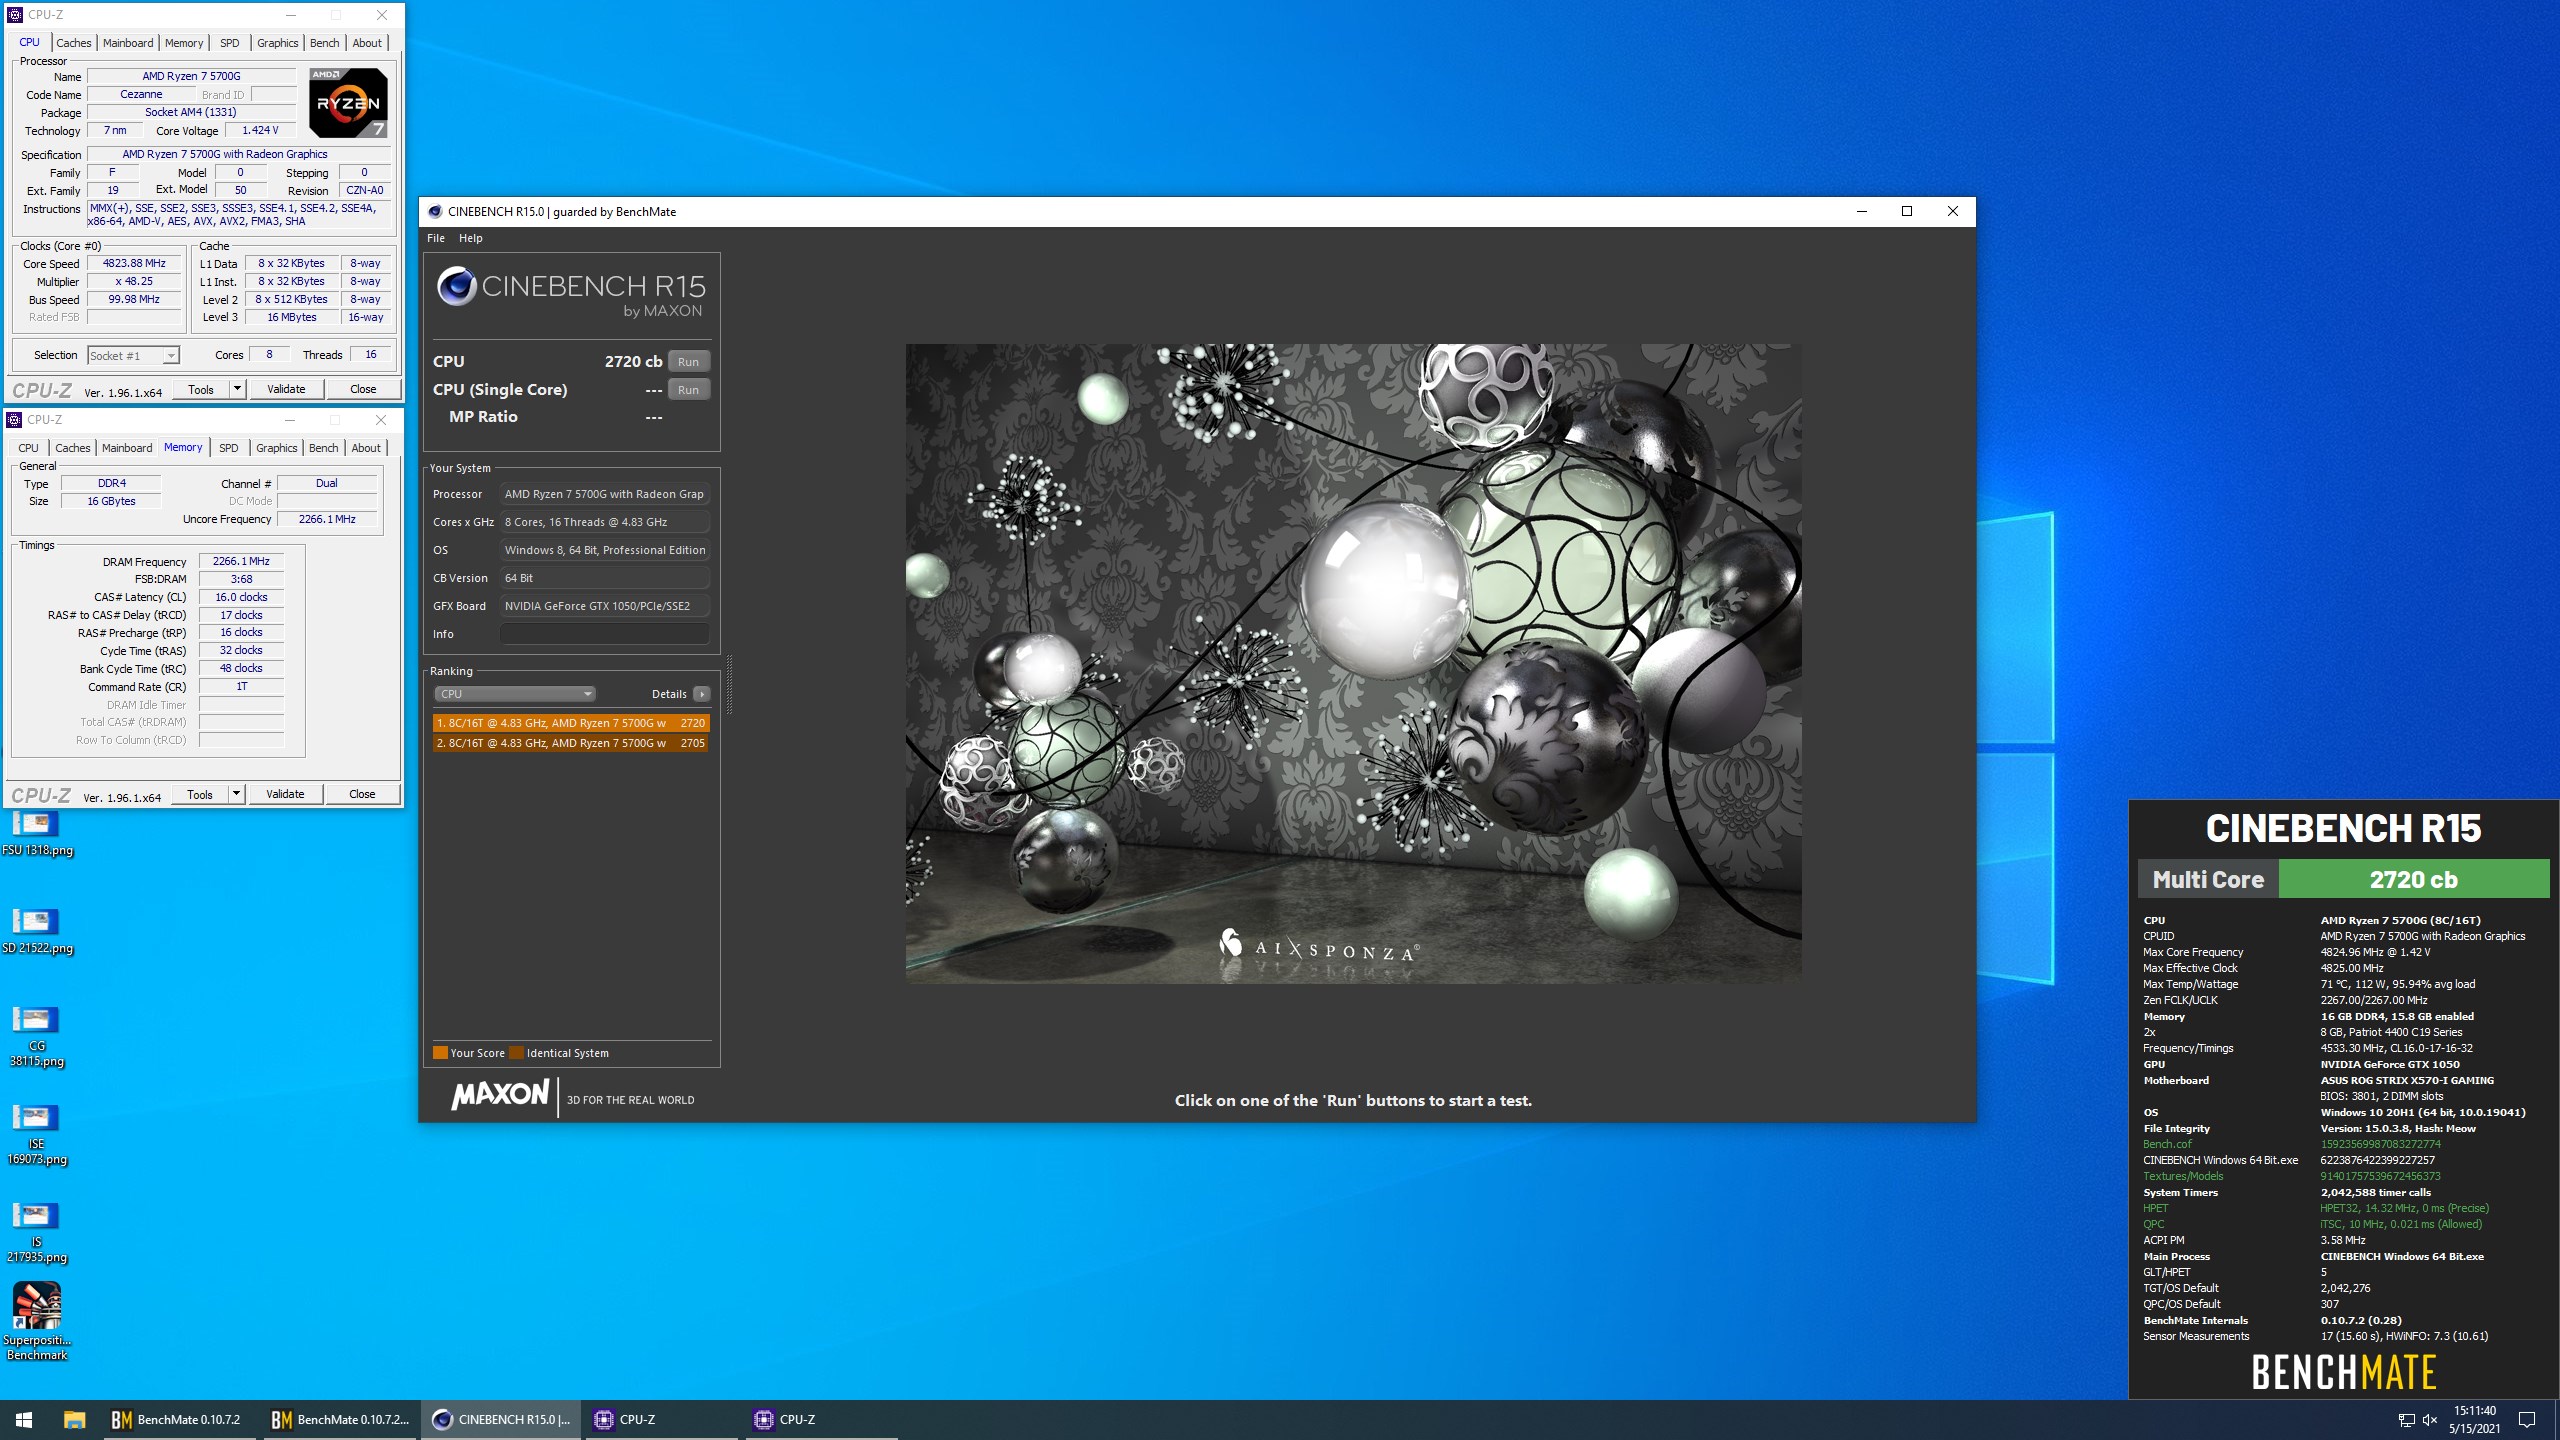This screenshot has width=2560, height=1440.
Task: Open network status tray icon
Action: [2406, 1420]
